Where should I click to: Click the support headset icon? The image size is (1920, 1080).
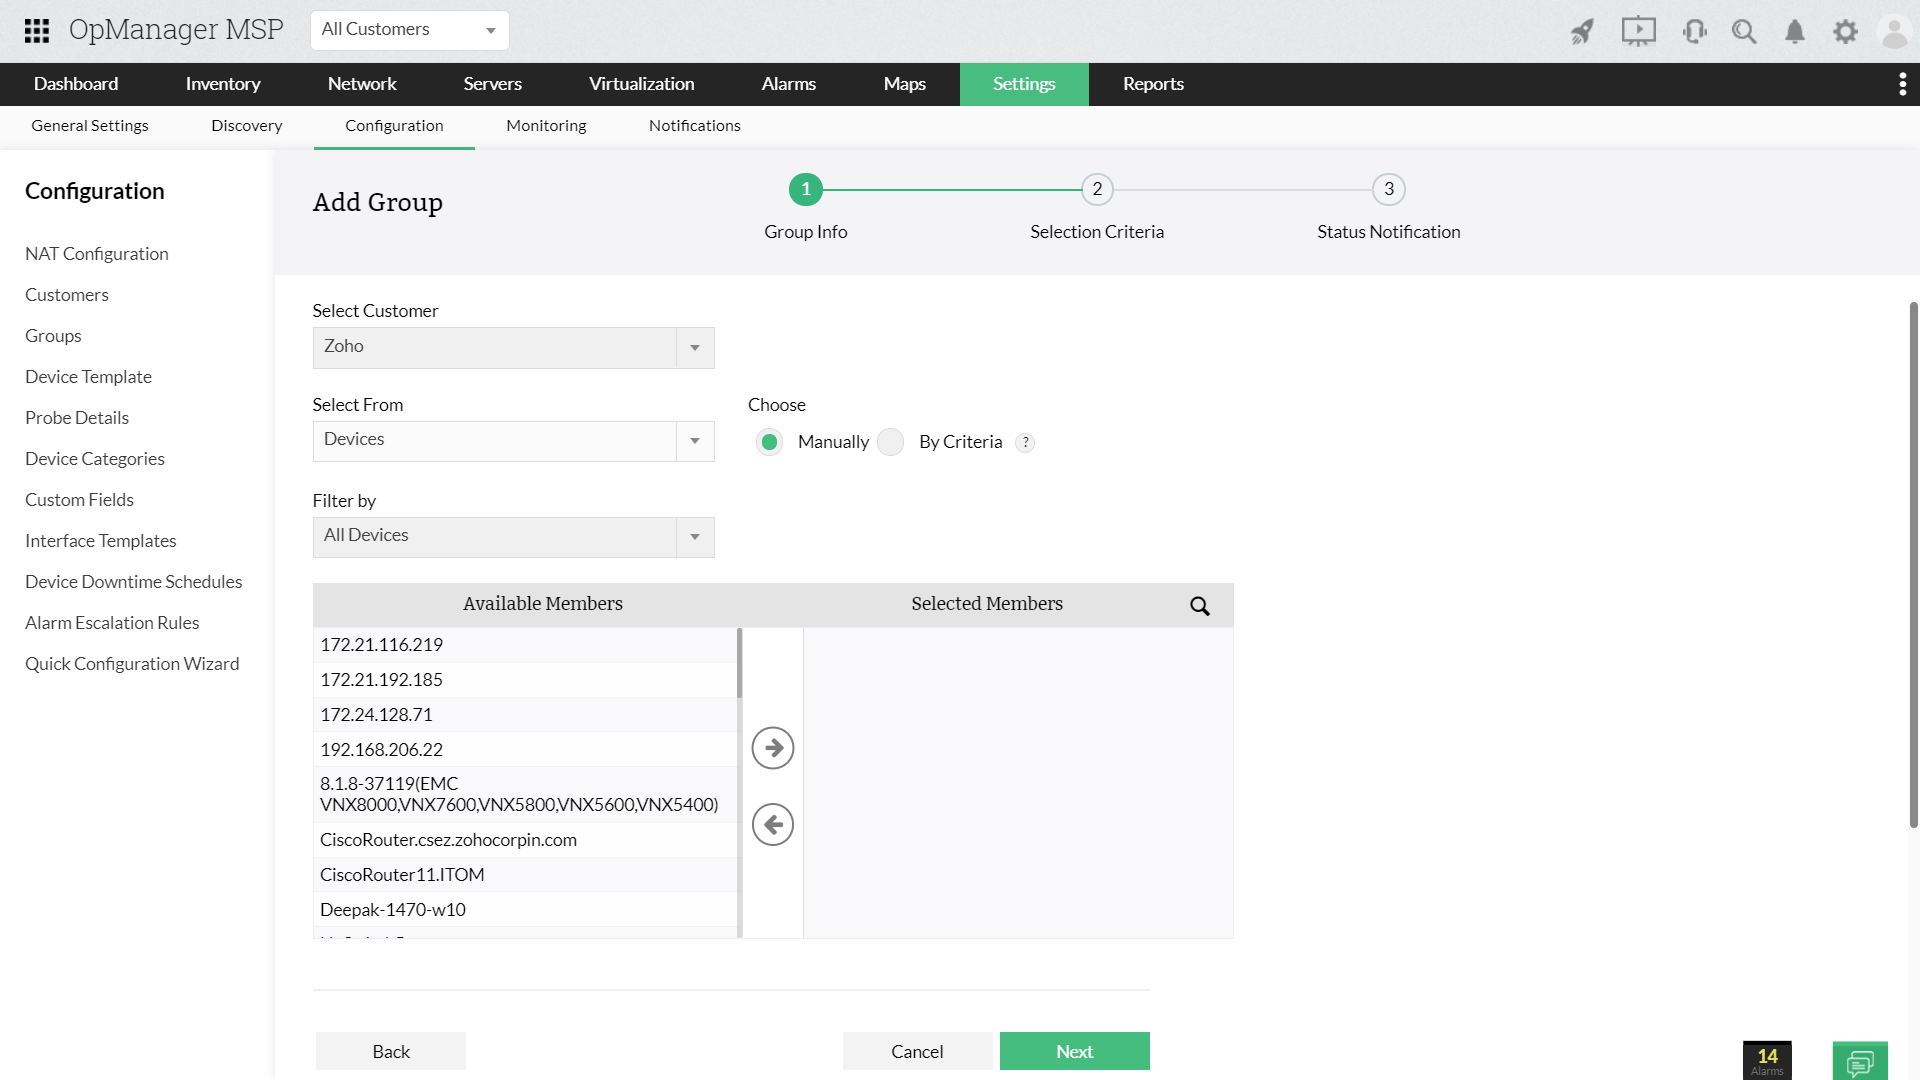(x=1694, y=32)
